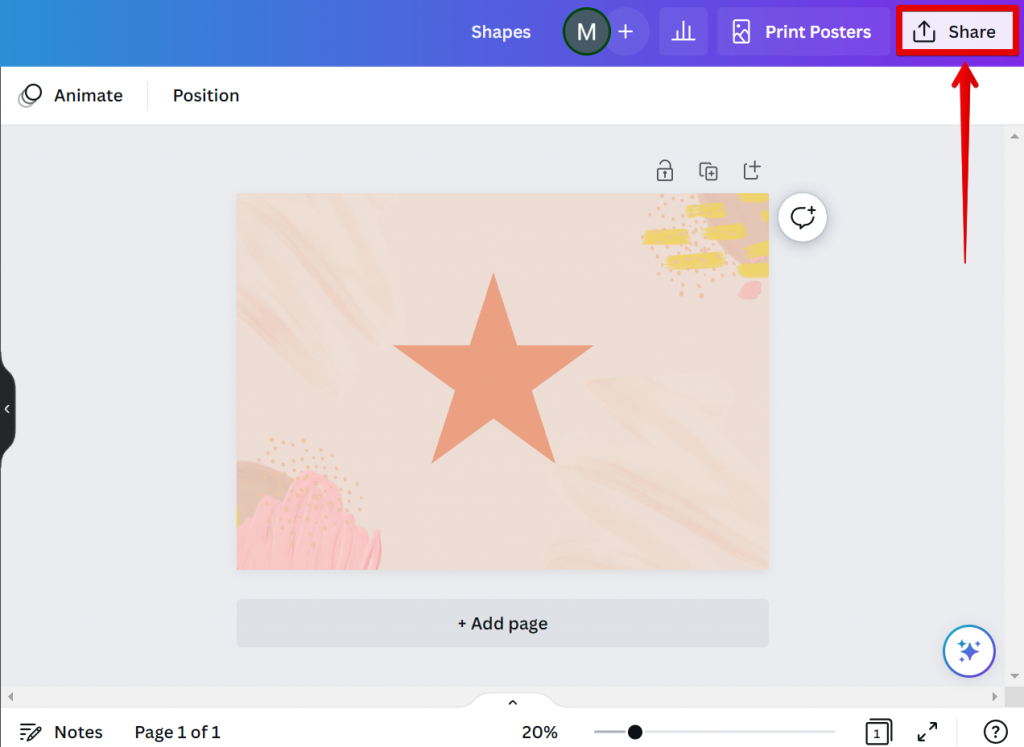Lock the page with the padlock icon
Viewport: 1024px width, 747px height.
664,170
